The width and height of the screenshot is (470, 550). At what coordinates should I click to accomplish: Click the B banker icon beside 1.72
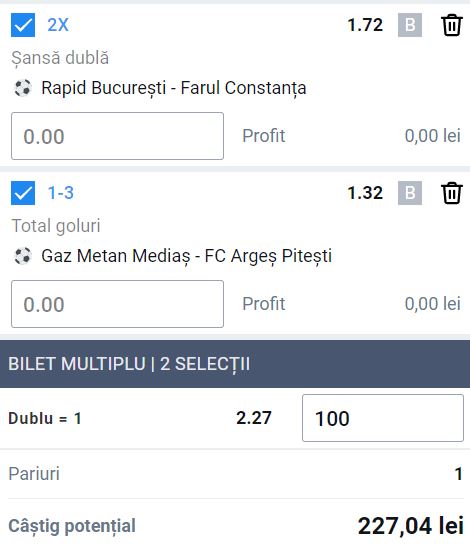click(410, 25)
